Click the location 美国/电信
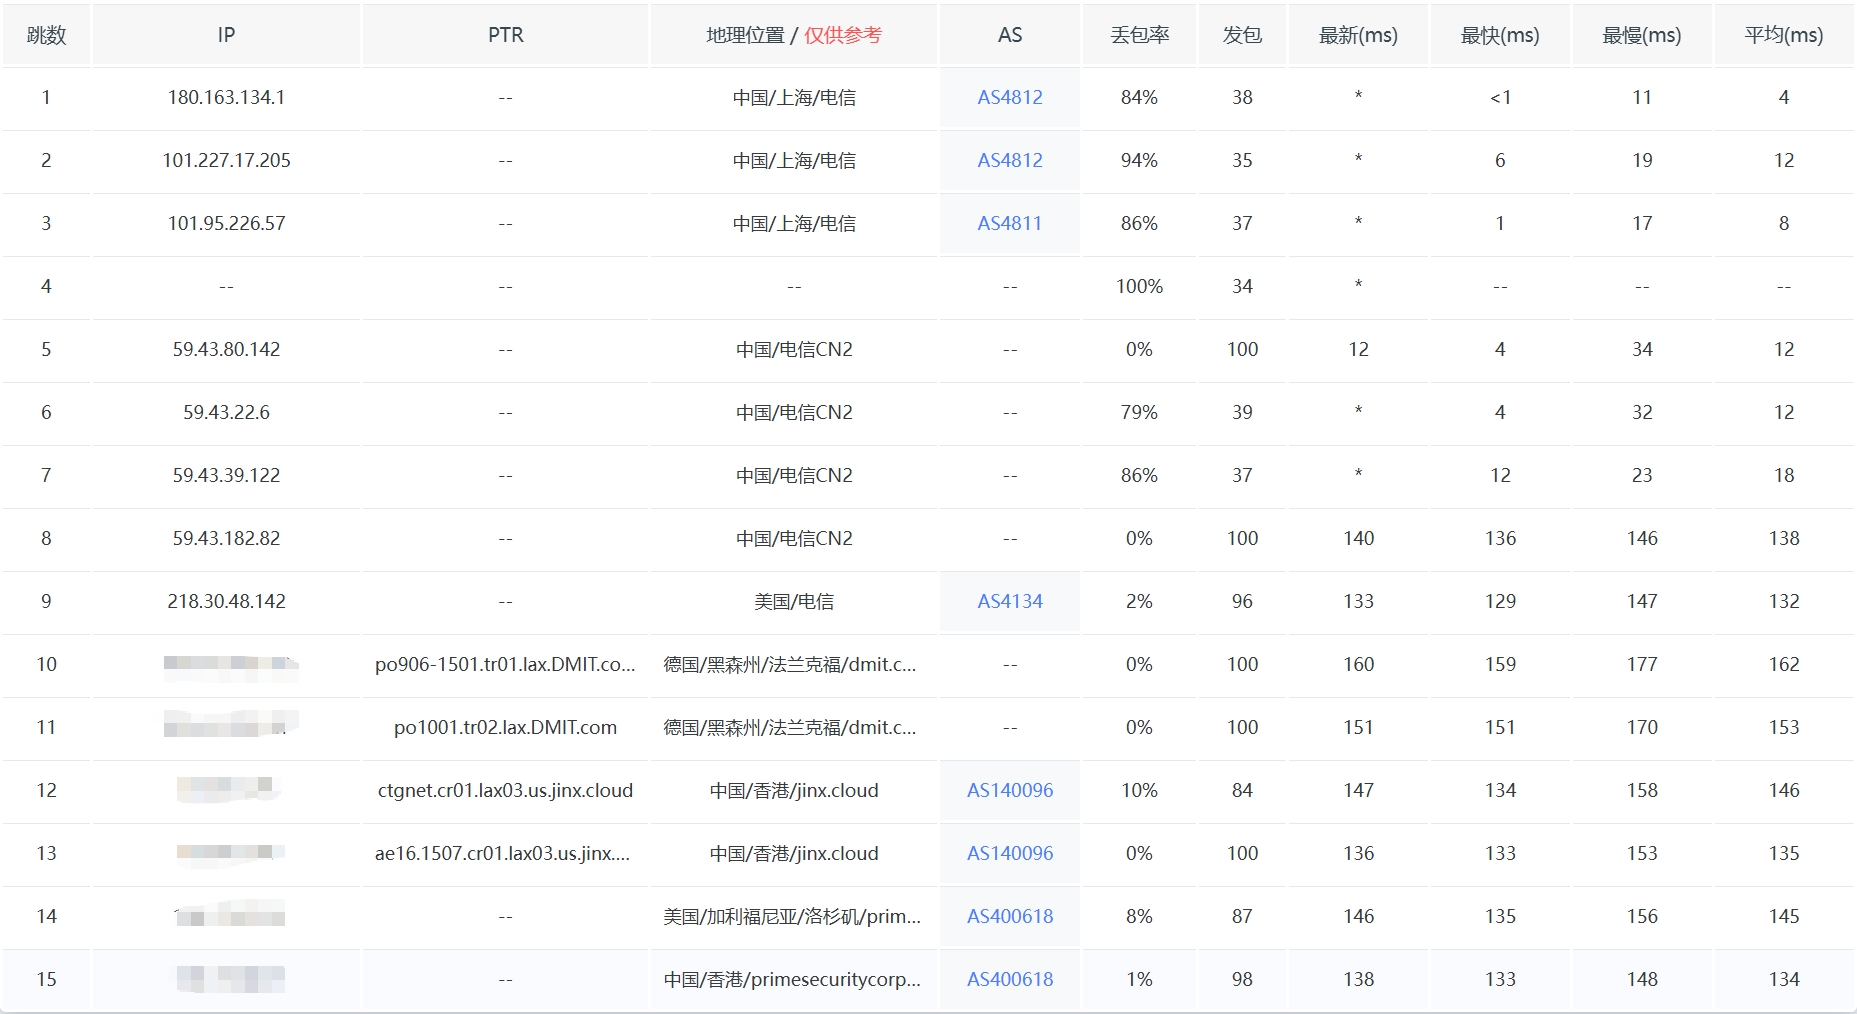Viewport: 1857px width, 1014px height. [794, 601]
